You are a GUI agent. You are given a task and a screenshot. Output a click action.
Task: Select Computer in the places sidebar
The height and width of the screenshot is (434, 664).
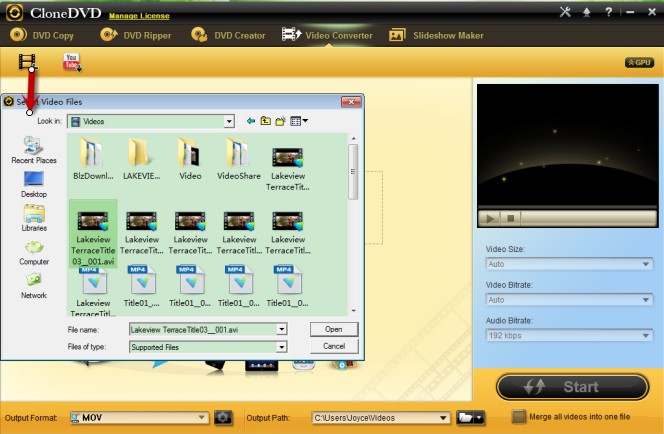point(34,252)
